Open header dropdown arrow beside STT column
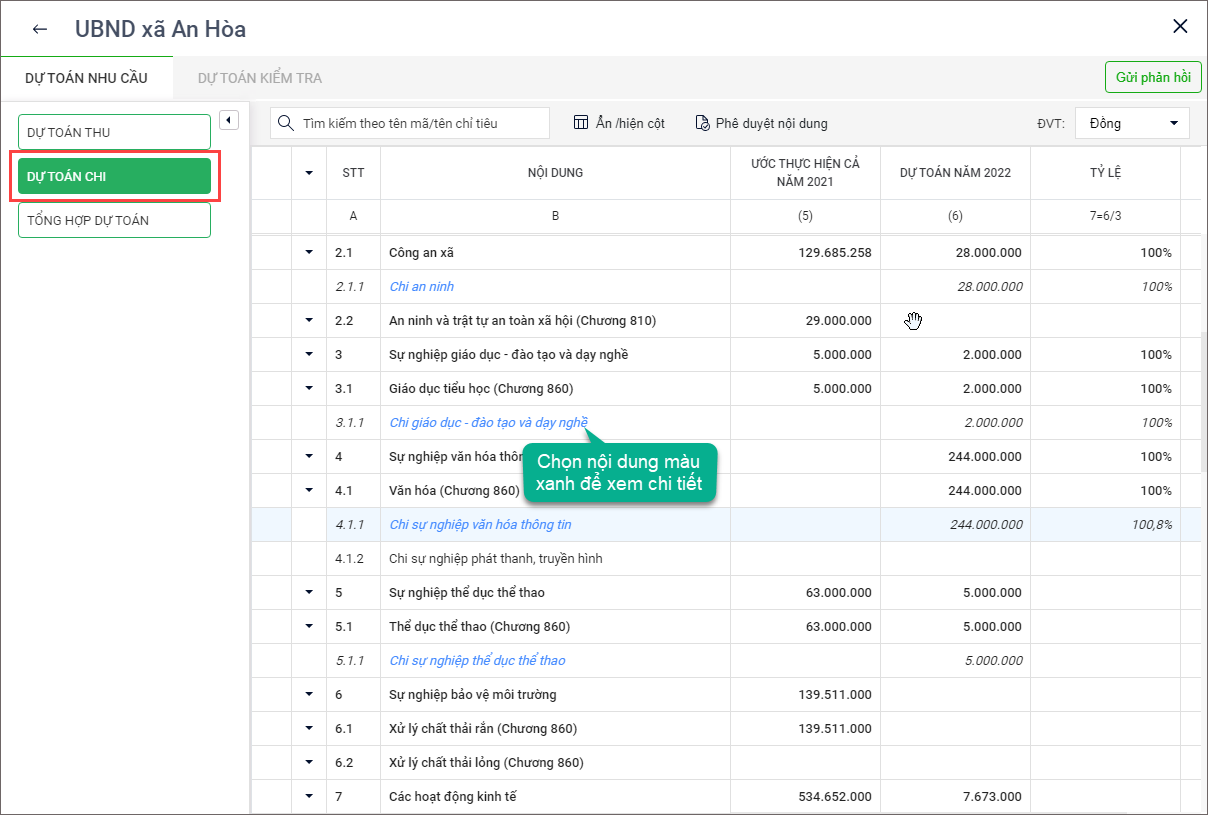1208x815 pixels. tap(309, 173)
